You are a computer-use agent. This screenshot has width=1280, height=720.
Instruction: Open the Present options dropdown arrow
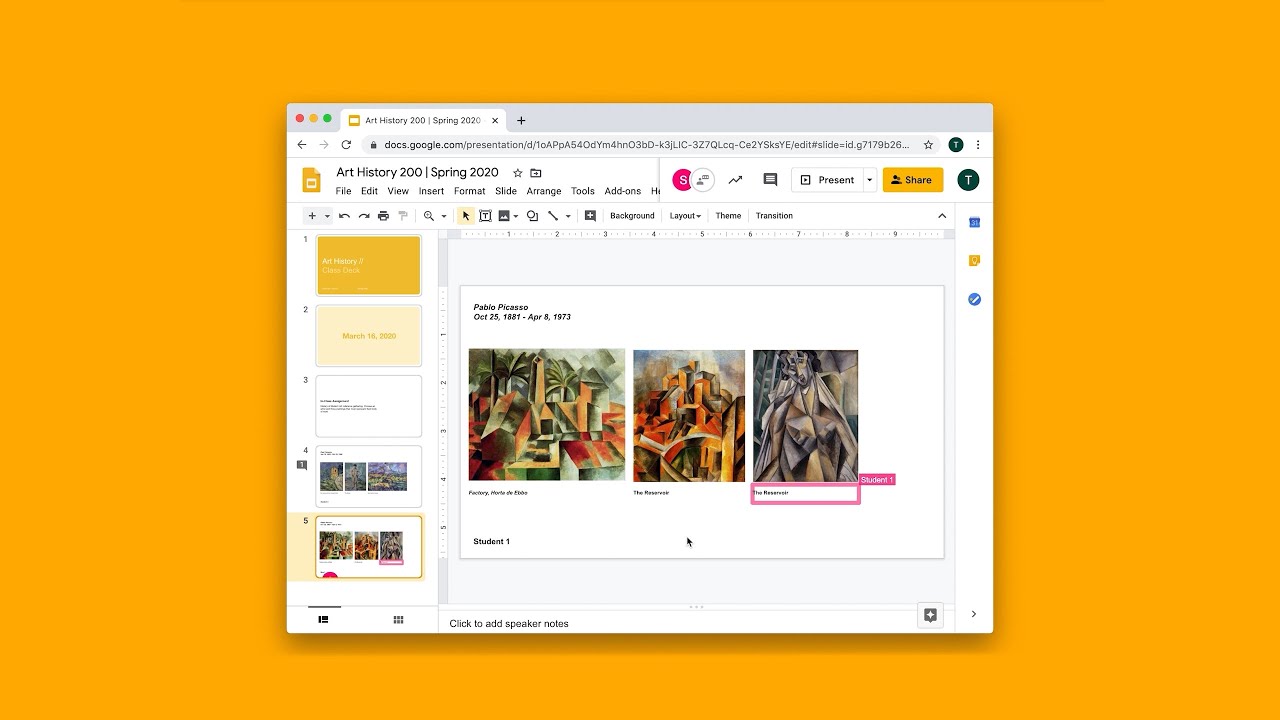coord(869,180)
